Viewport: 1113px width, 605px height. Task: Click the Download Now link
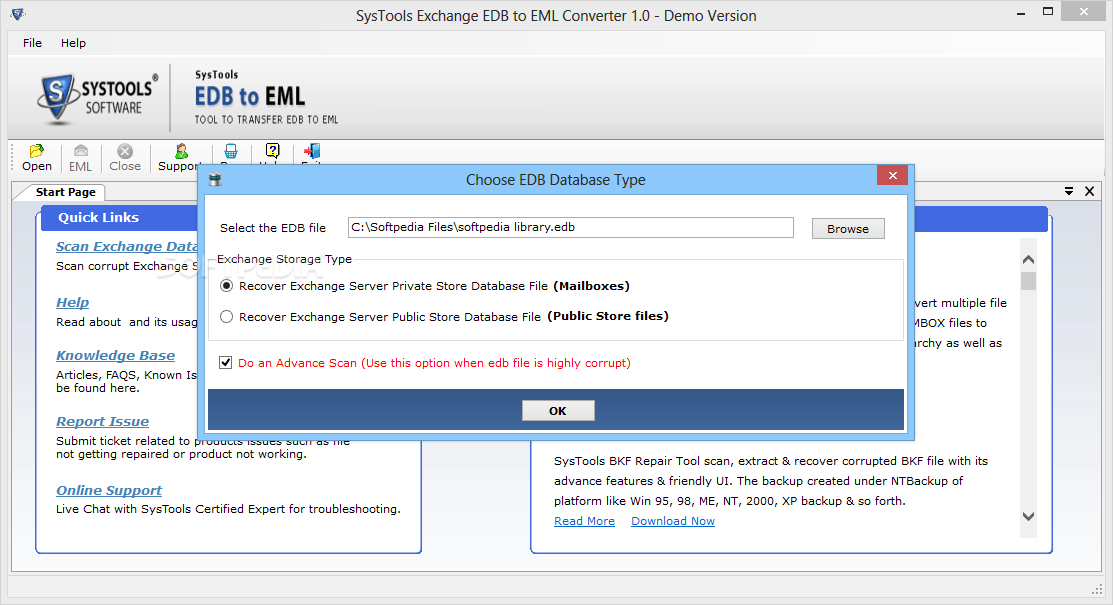pyautogui.click(x=673, y=521)
